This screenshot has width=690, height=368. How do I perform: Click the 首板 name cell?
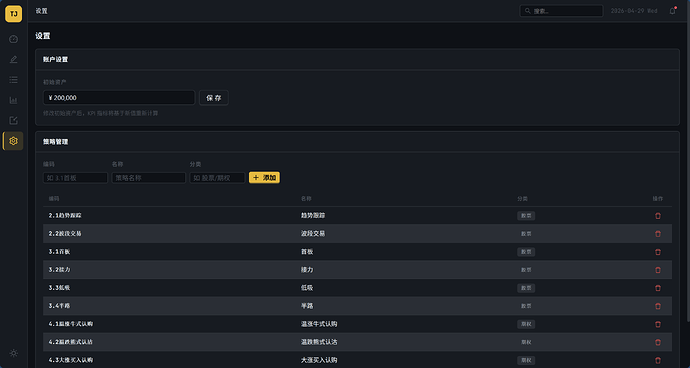point(307,252)
